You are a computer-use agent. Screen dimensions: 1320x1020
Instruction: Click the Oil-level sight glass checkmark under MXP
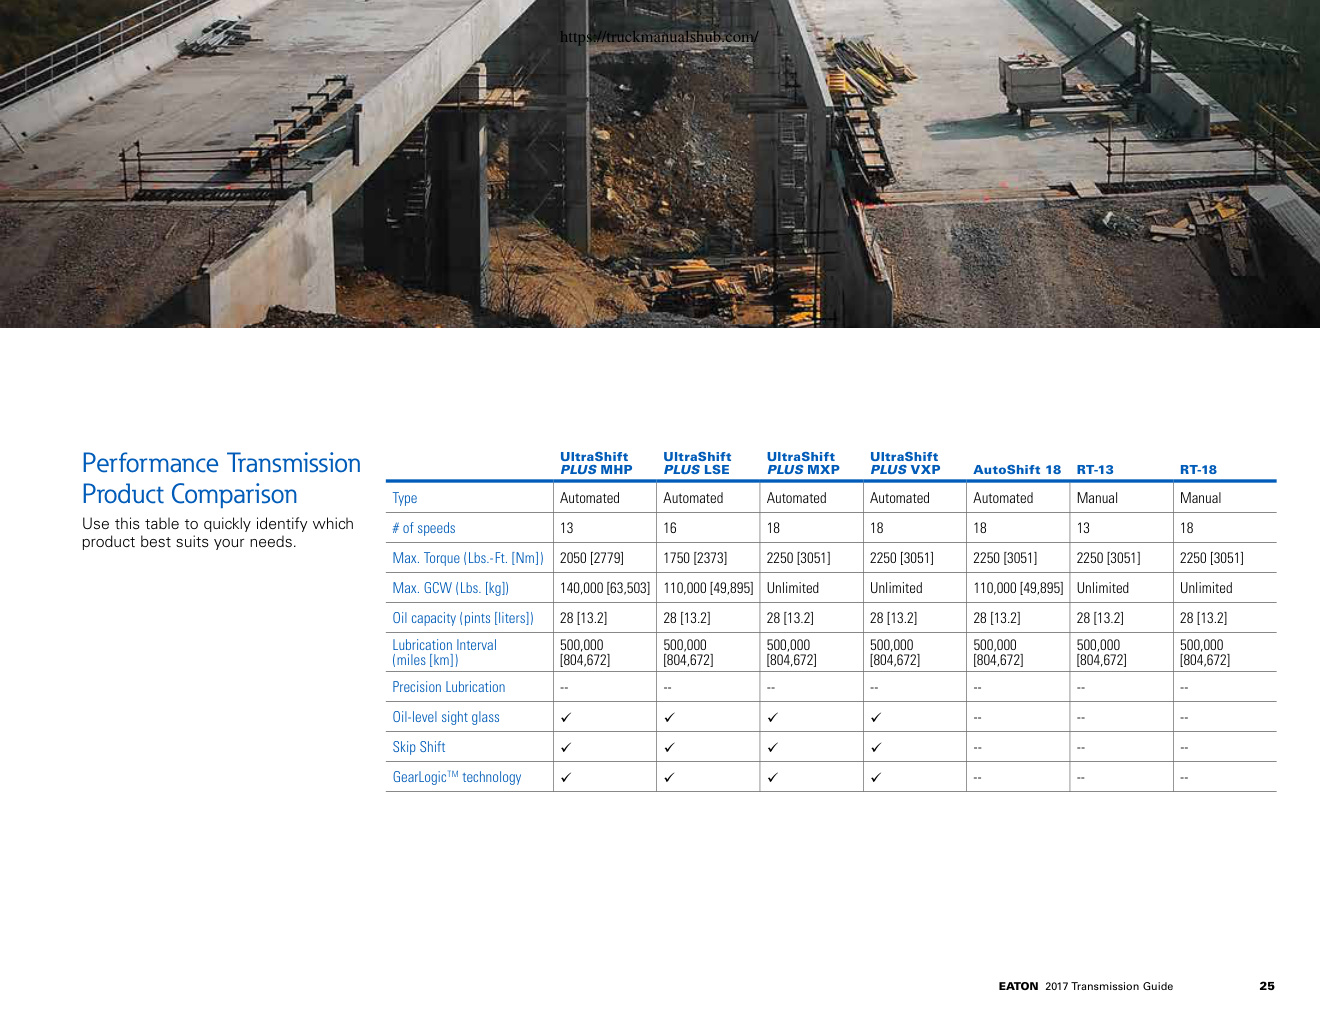[x=773, y=717]
